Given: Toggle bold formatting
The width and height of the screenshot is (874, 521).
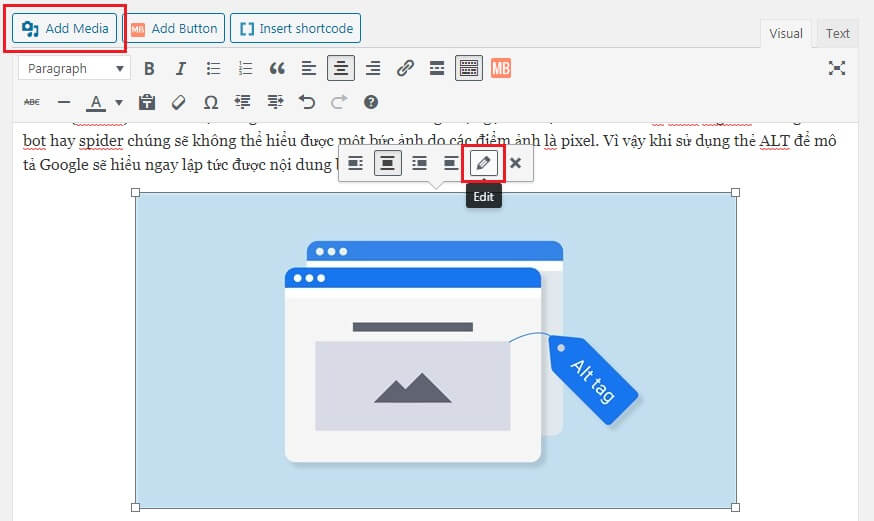Looking at the screenshot, I should 149,69.
